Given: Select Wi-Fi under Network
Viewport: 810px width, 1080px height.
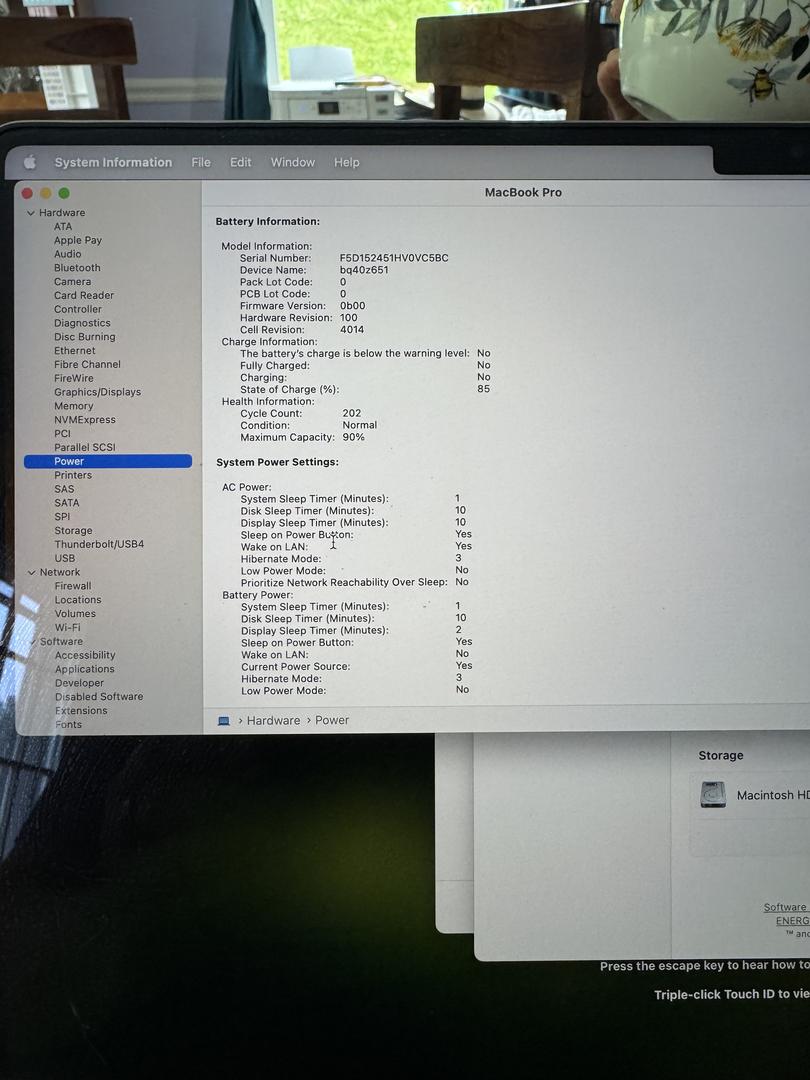Looking at the screenshot, I should point(68,627).
